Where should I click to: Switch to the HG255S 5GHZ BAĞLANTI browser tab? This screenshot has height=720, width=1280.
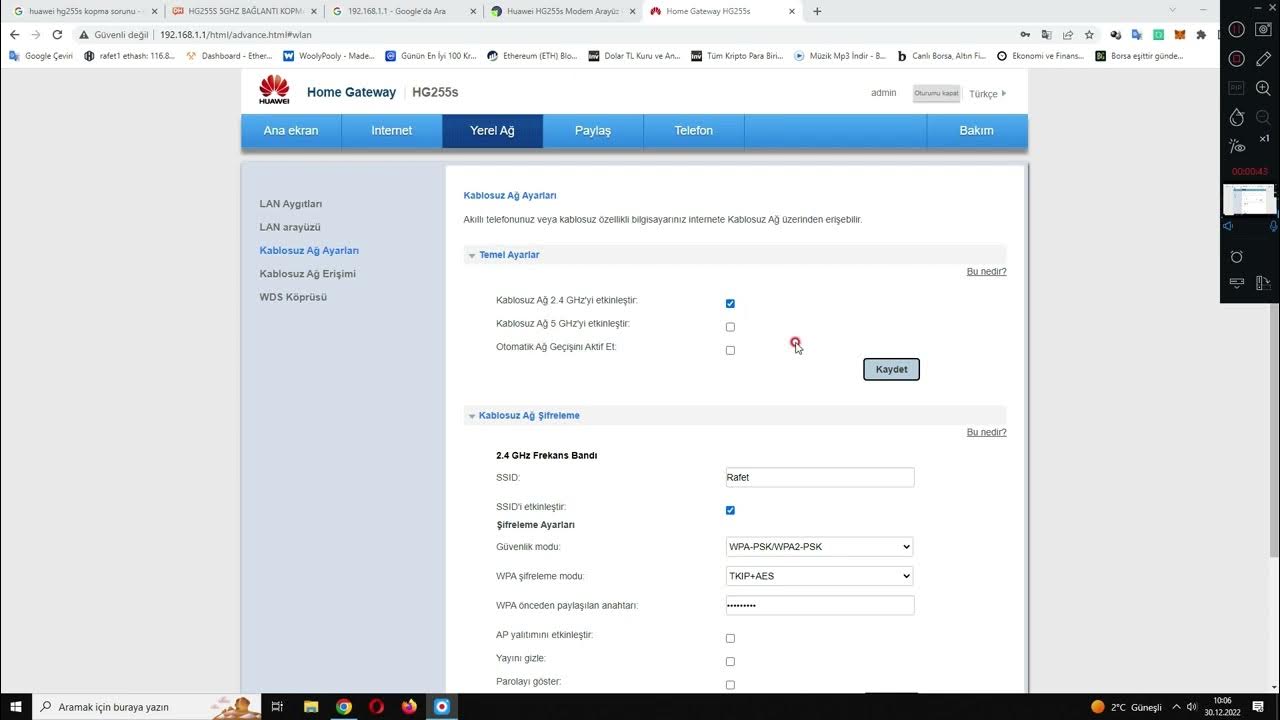click(x=242, y=11)
